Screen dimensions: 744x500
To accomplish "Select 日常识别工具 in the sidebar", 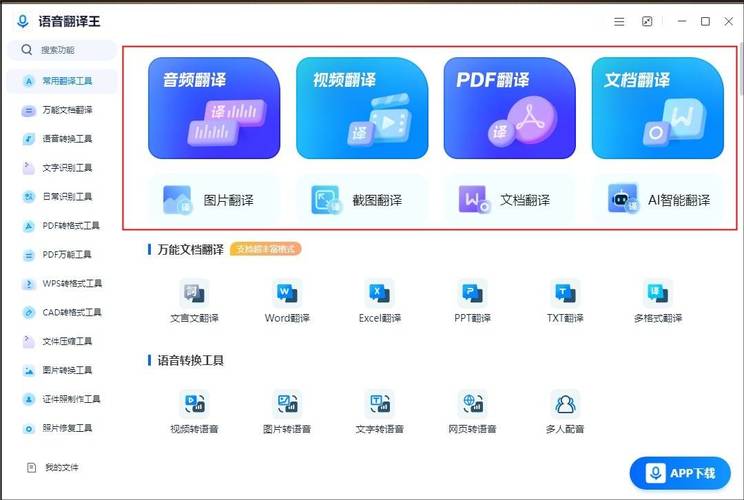I will [62, 197].
